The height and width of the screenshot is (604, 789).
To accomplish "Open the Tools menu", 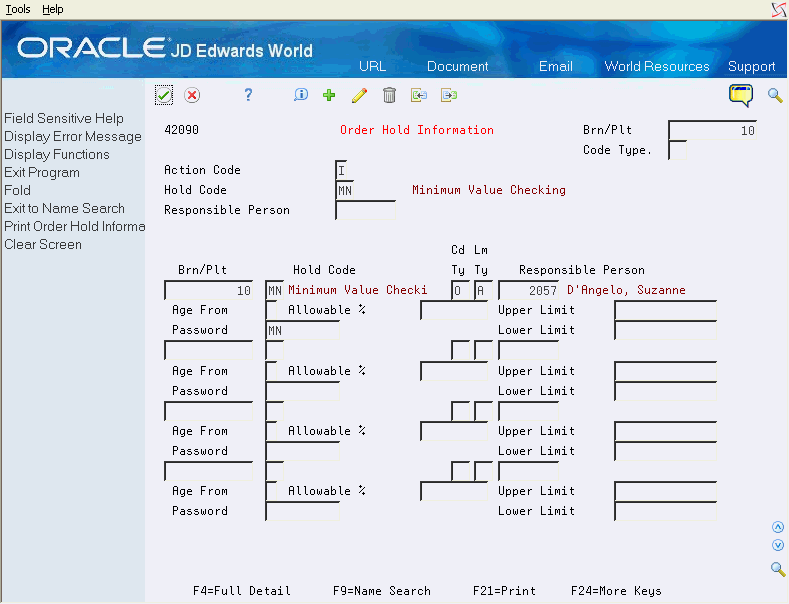I will point(18,9).
